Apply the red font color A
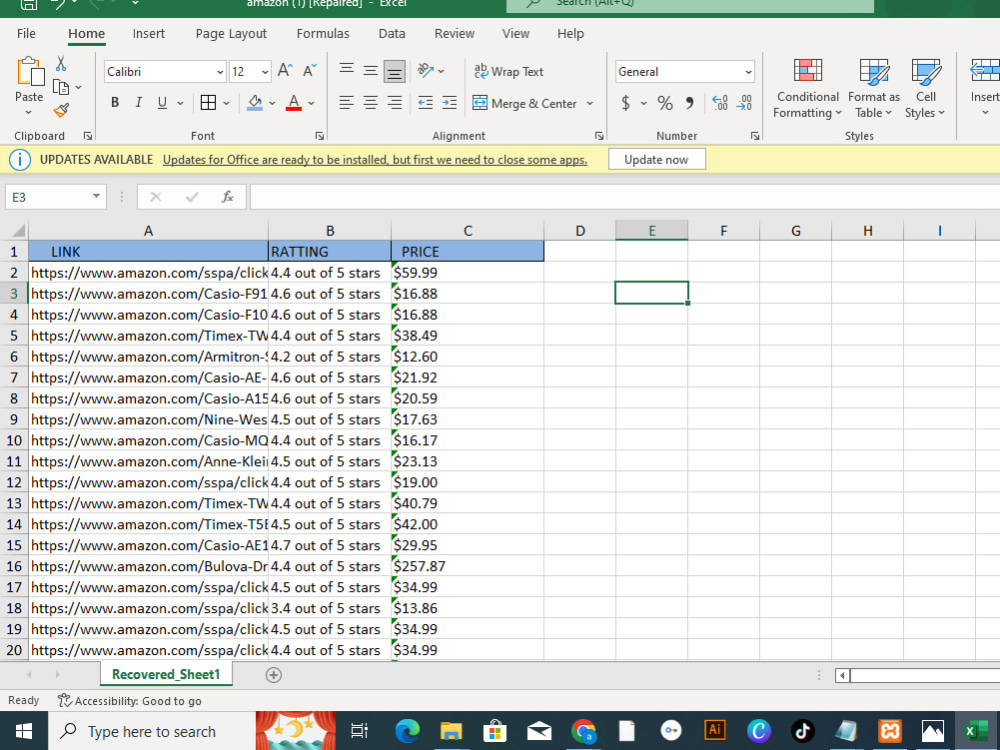The width and height of the screenshot is (1000, 750). pyautogui.click(x=294, y=103)
